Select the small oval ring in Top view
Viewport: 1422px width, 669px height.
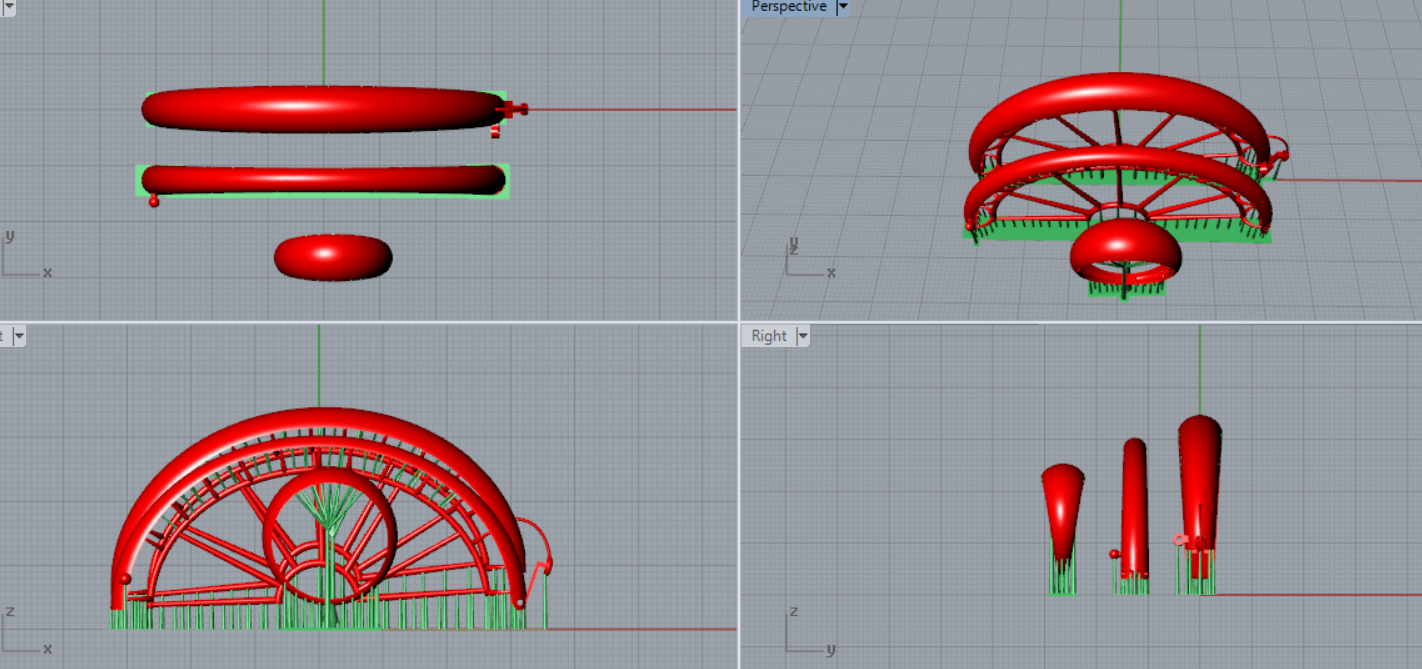(x=333, y=257)
